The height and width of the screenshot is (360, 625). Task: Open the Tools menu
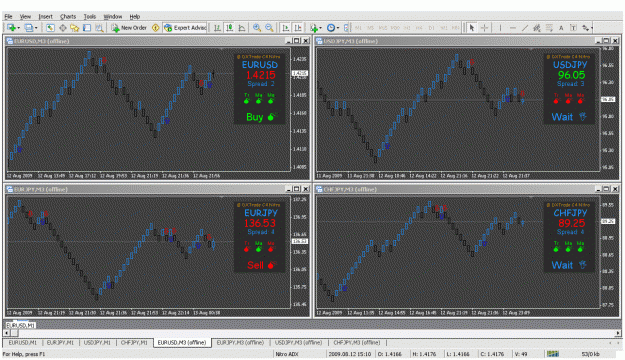[x=90, y=16]
